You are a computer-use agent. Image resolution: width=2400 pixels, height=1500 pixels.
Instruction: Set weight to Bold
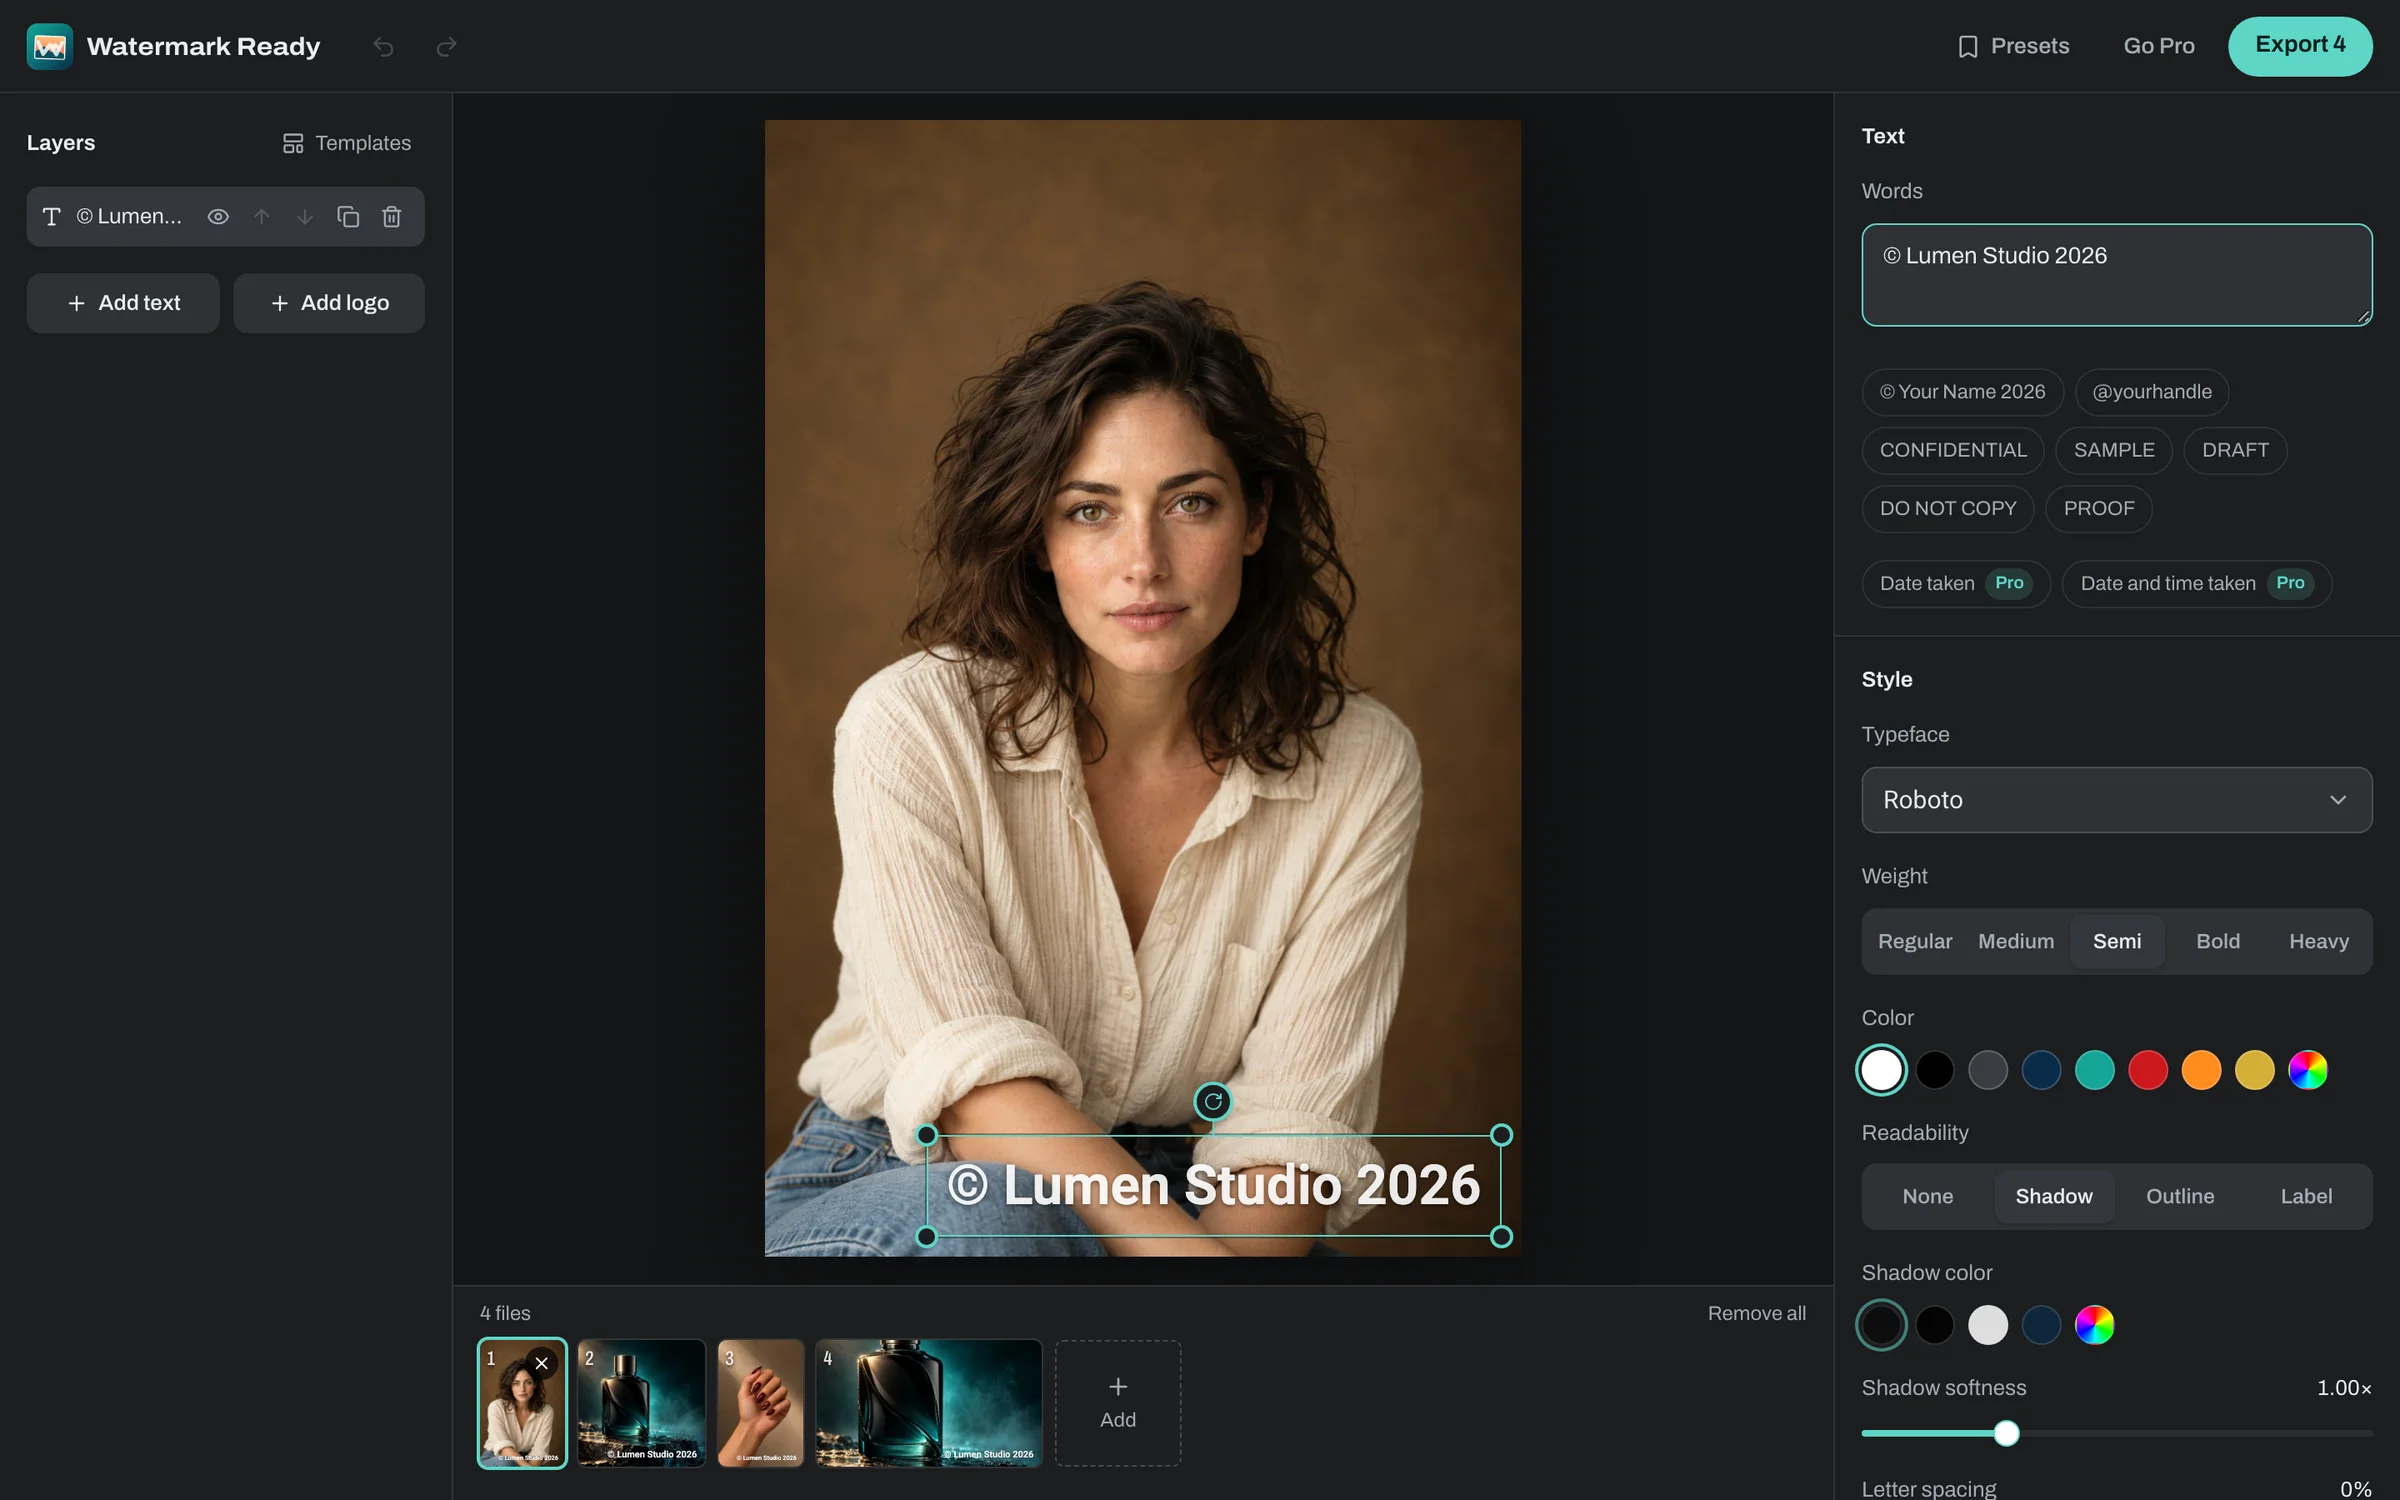coord(2218,941)
